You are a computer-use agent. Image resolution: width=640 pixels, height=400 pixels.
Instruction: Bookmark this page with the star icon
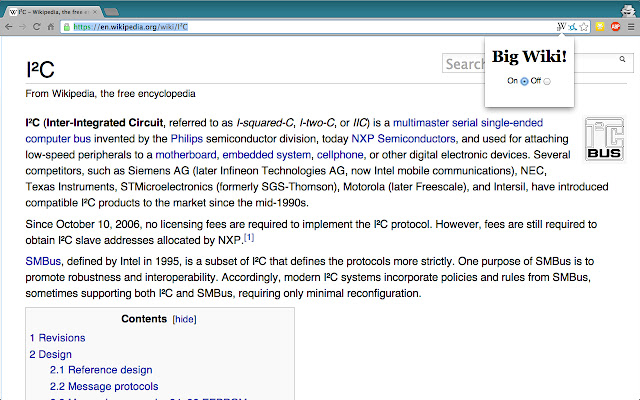[584, 27]
